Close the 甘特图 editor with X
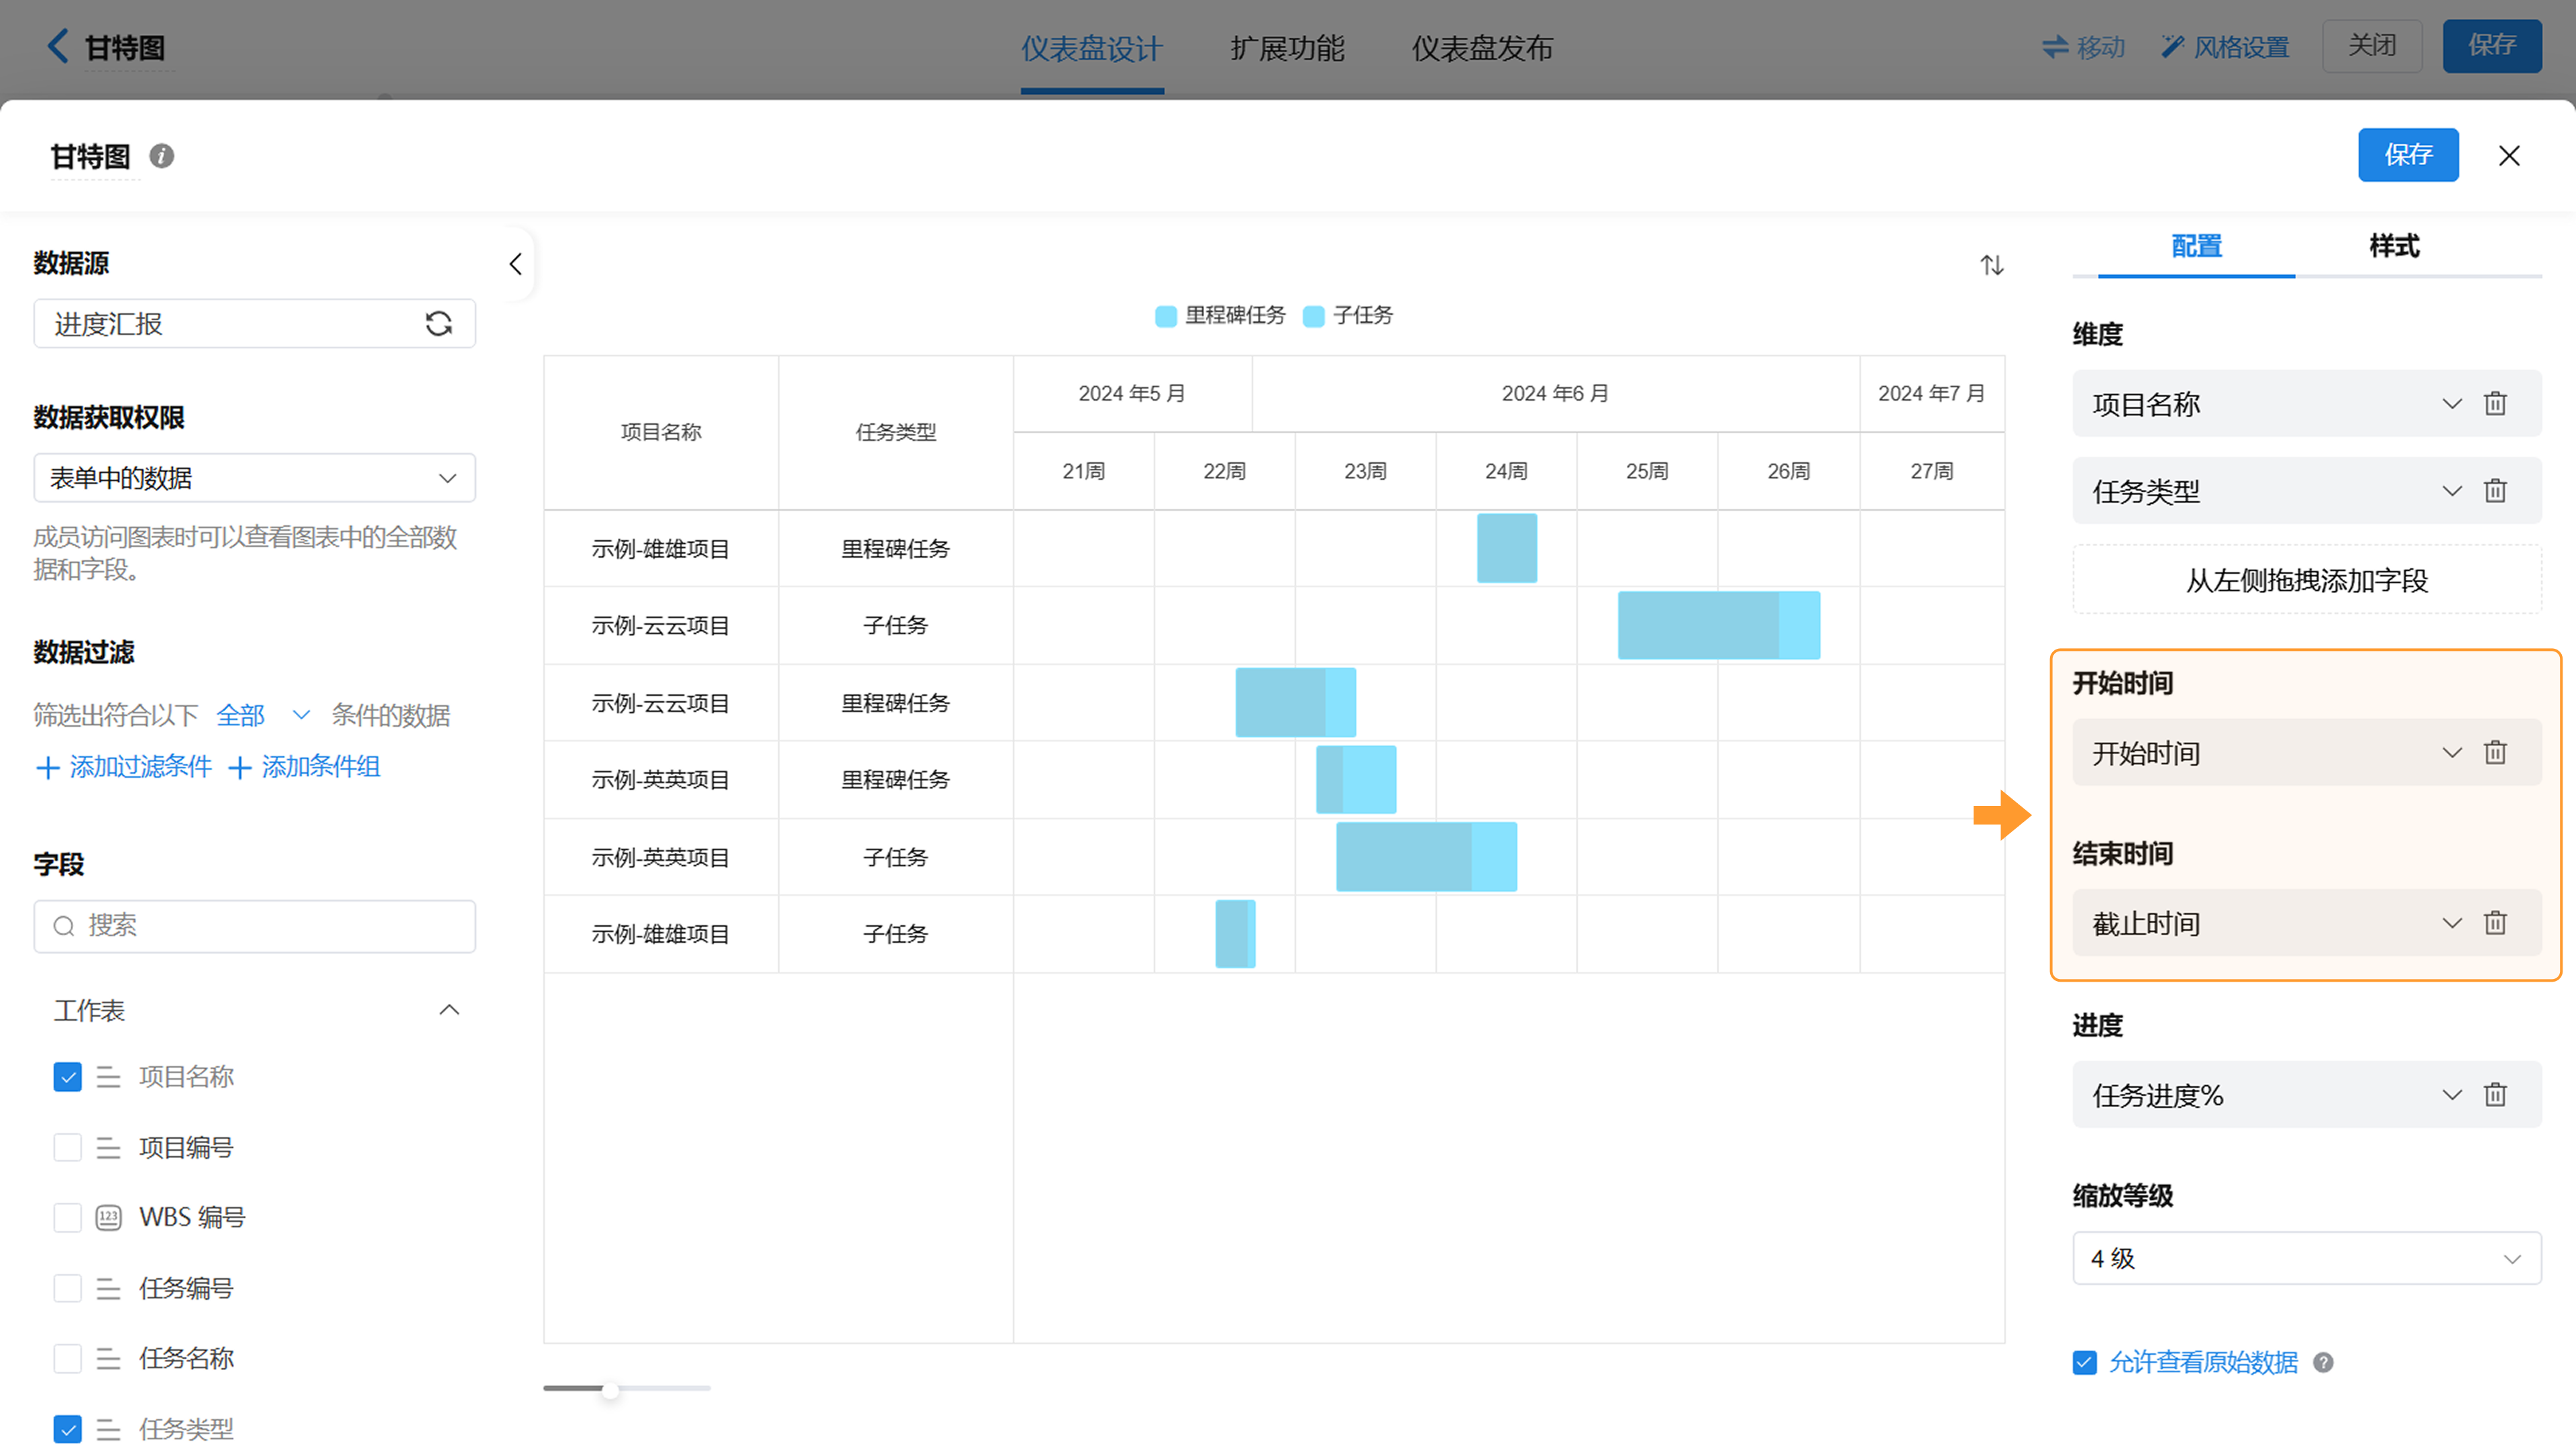The image size is (2576, 1448). (x=2510, y=156)
